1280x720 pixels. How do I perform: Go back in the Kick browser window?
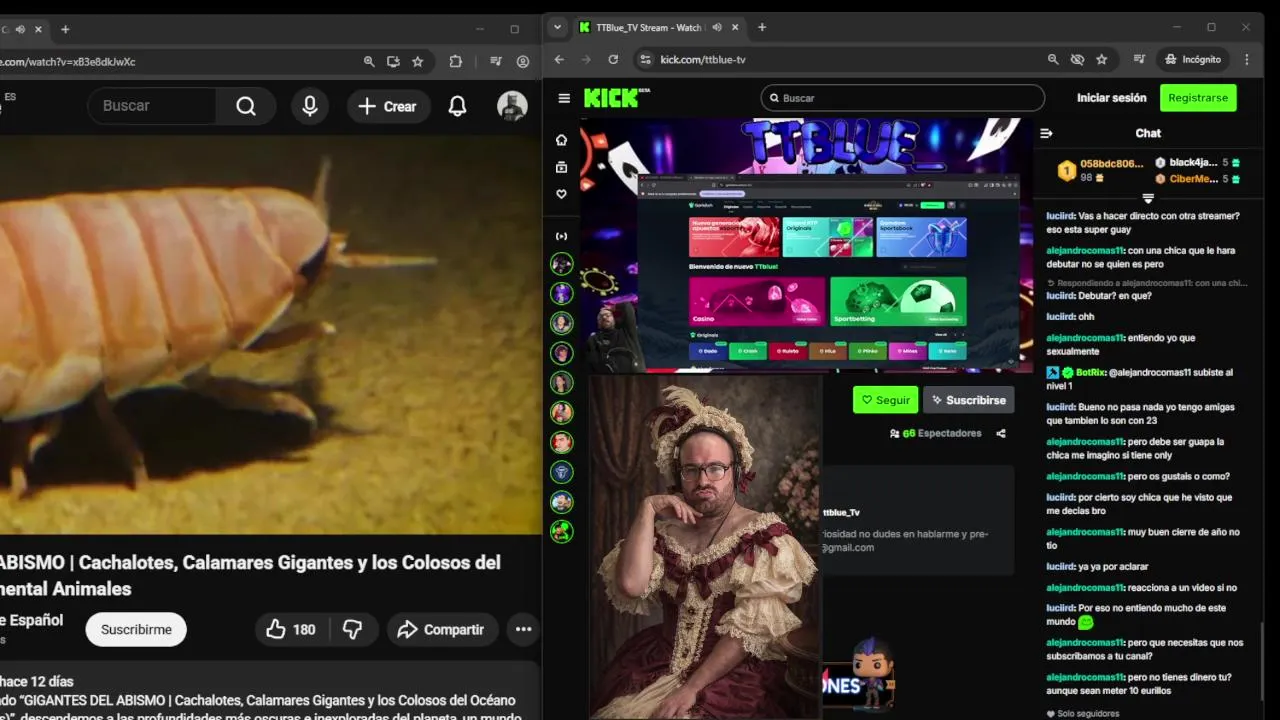tap(559, 59)
